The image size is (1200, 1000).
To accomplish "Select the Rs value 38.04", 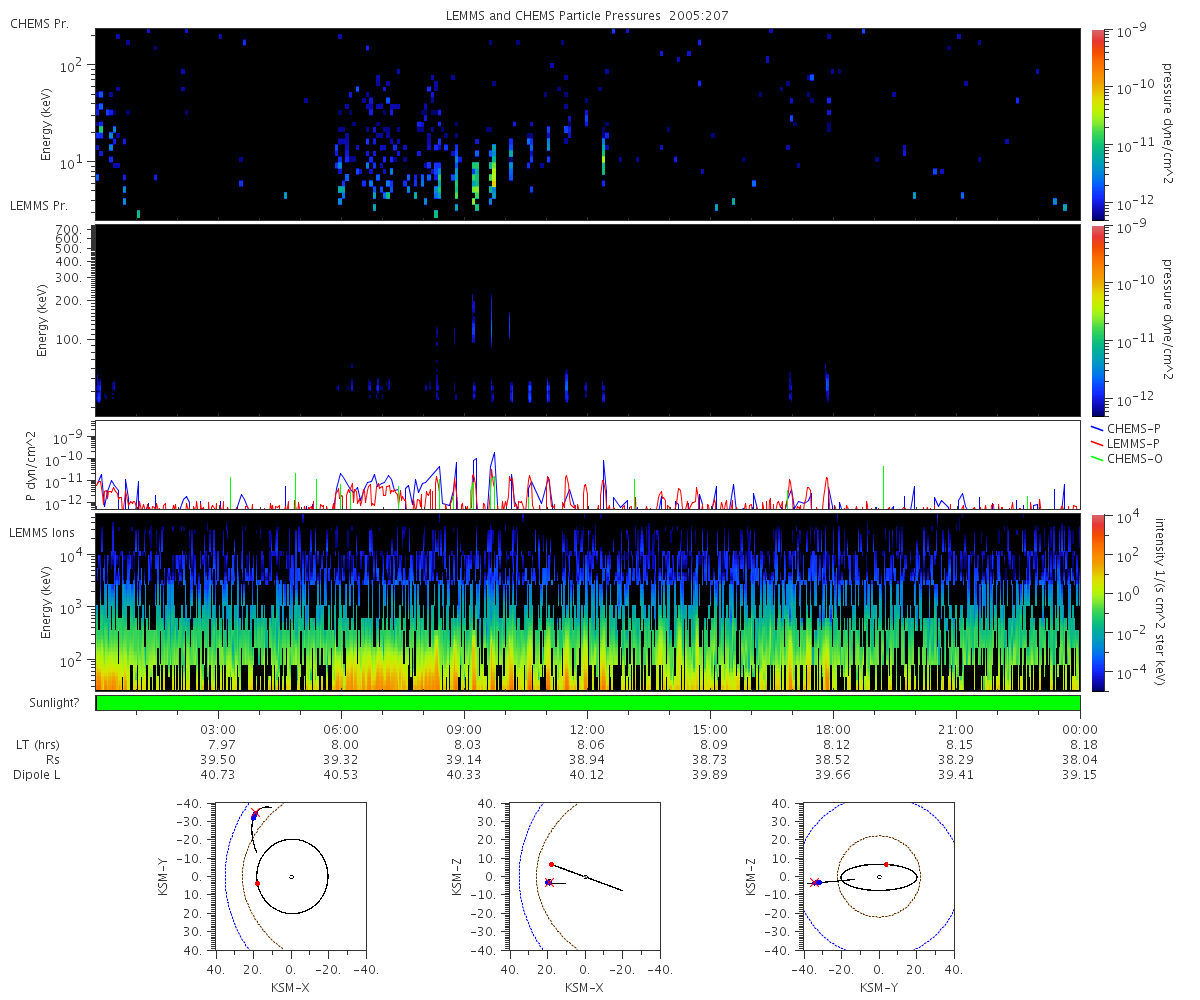I will [x=1080, y=760].
